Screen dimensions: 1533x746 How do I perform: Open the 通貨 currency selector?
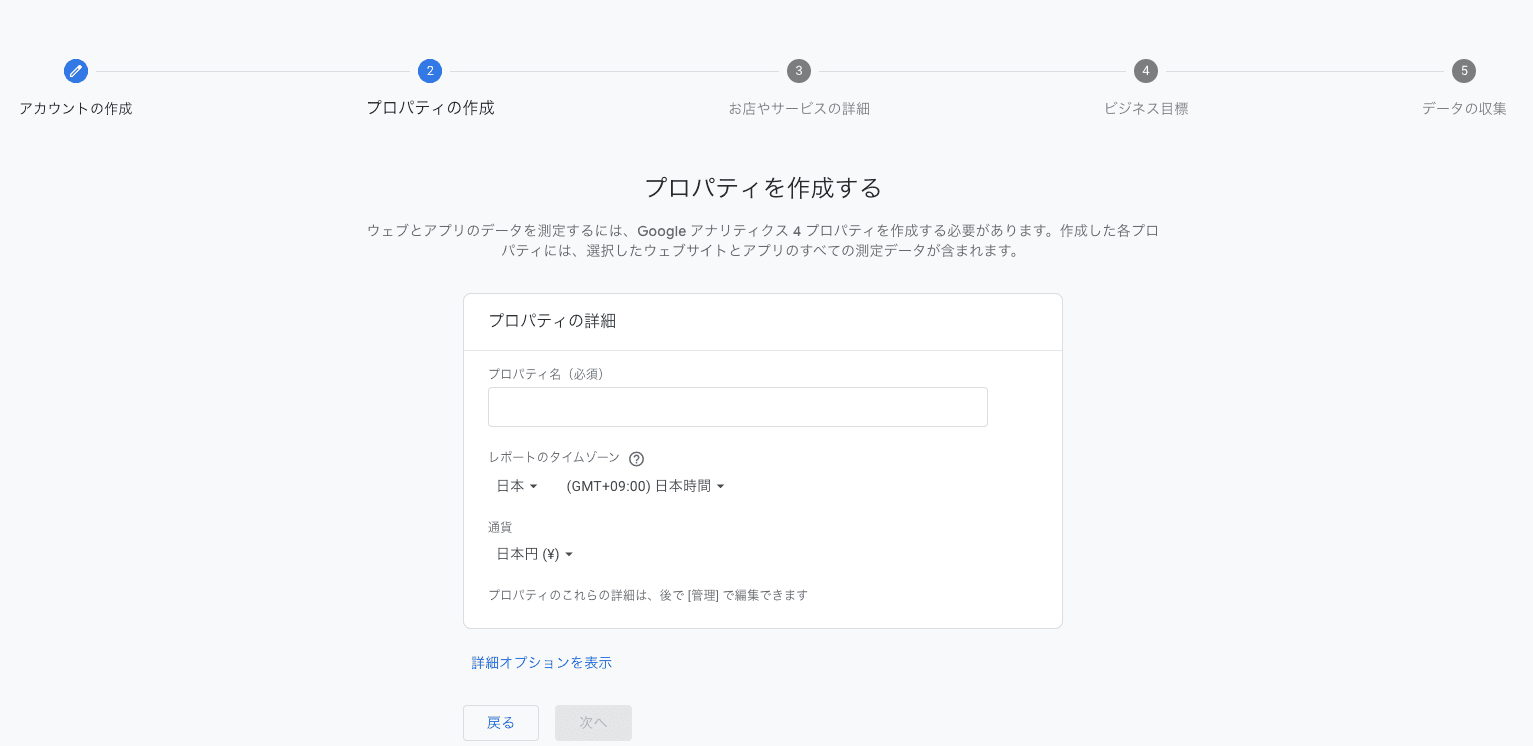click(x=533, y=554)
